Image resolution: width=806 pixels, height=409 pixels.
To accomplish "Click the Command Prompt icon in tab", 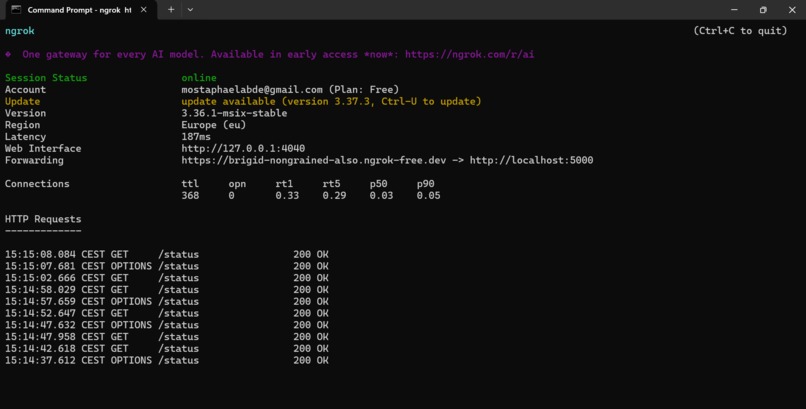I will pyautogui.click(x=16, y=10).
